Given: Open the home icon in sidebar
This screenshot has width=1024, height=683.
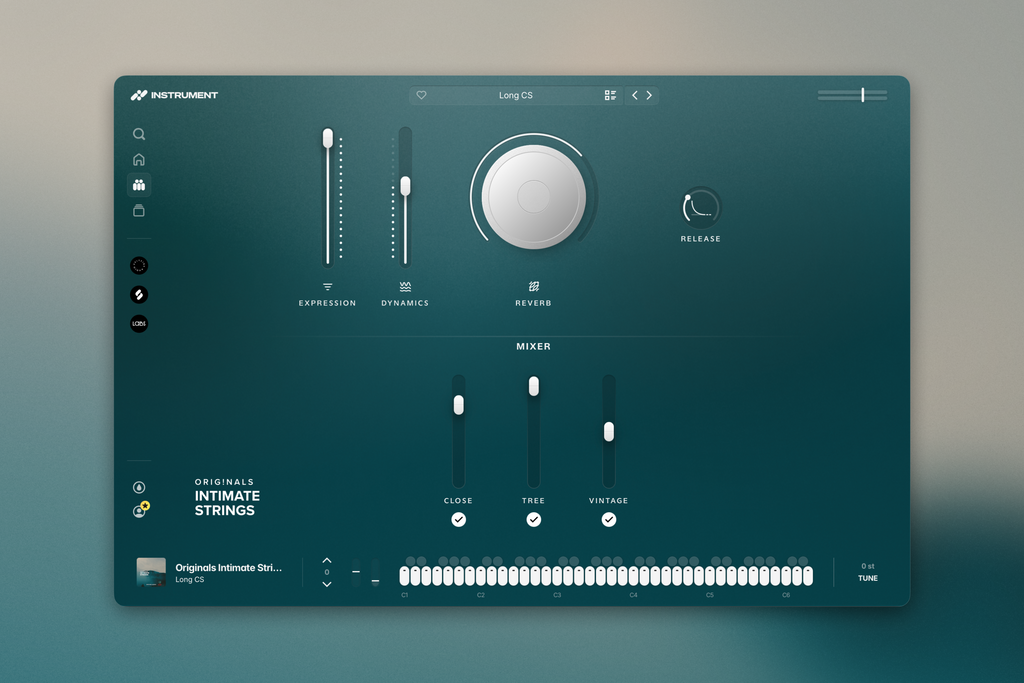Looking at the screenshot, I should [139, 159].
